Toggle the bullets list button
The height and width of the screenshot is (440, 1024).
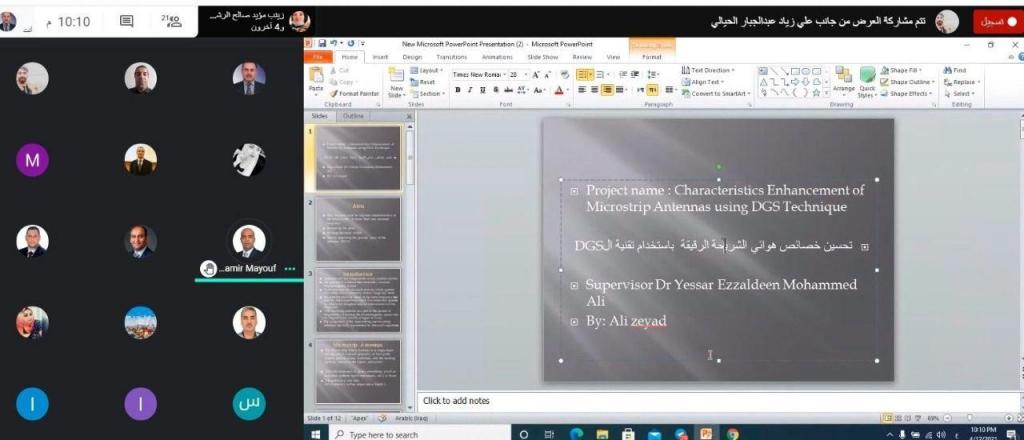click(x=584, y=74)
